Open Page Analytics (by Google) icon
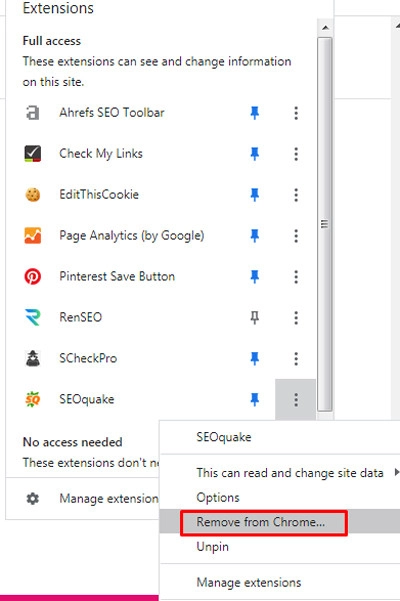 point(33,235)
